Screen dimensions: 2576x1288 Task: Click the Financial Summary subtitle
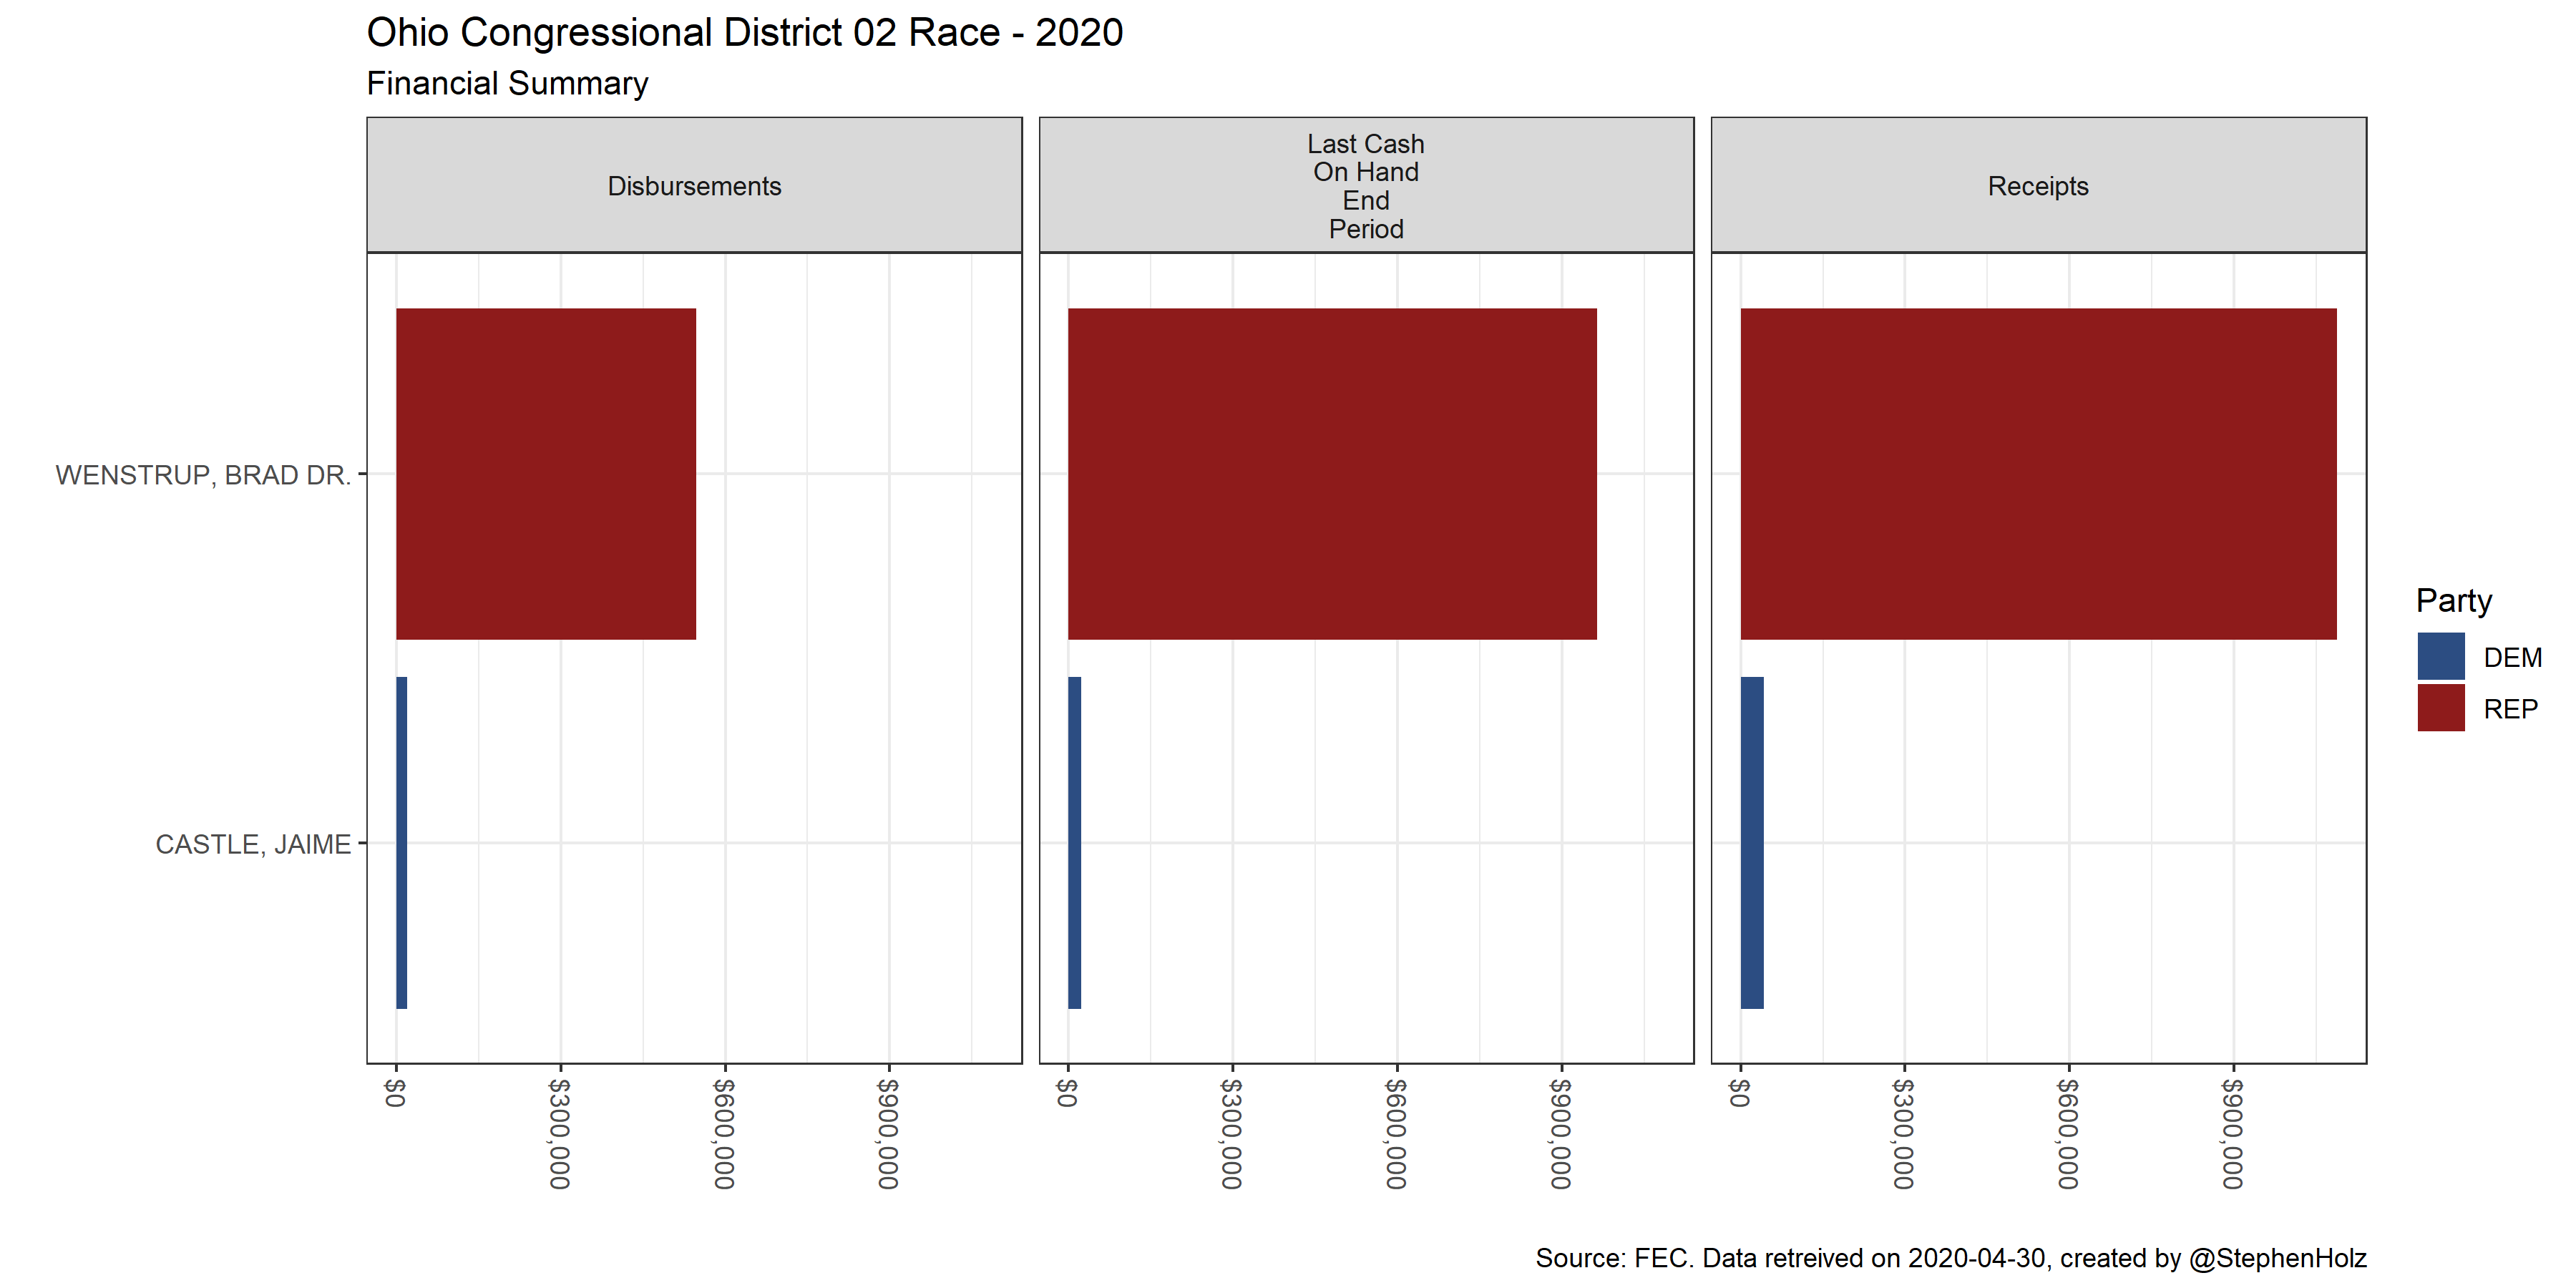[507, 83]
